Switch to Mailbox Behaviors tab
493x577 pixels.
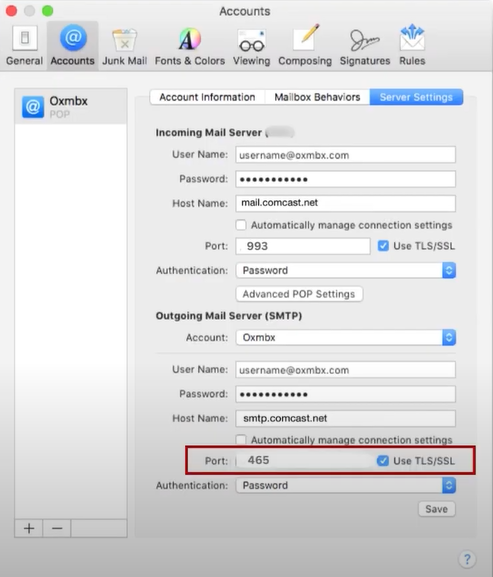[x=317, y=97]
